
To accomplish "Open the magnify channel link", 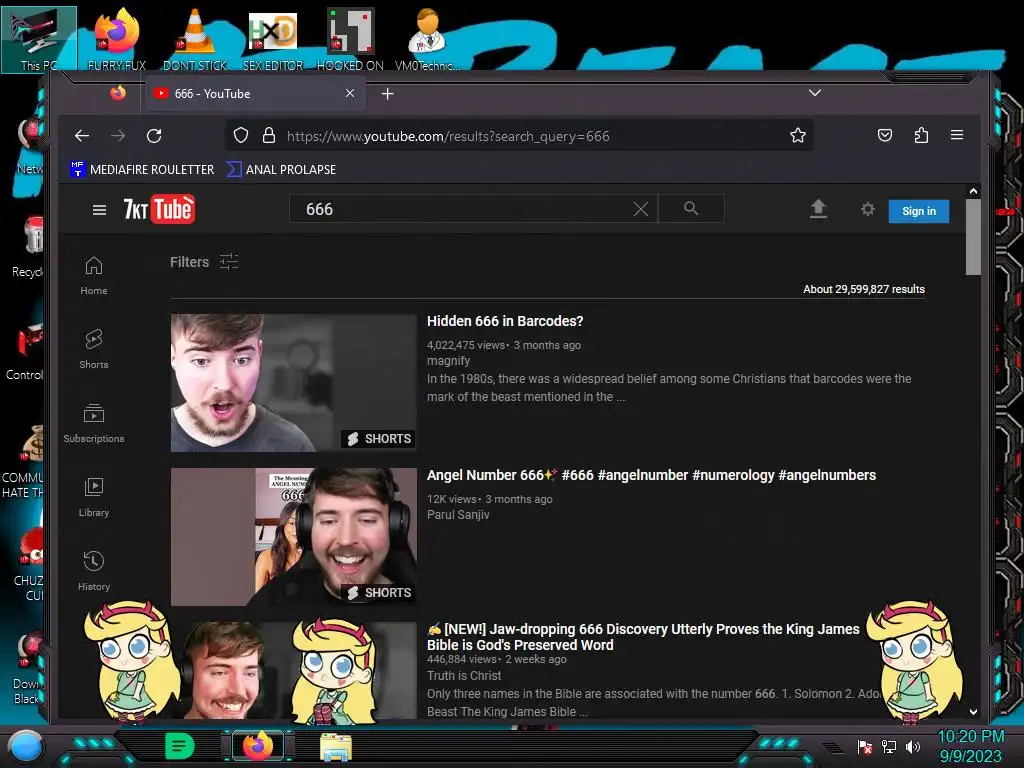I will click(448, 360).
